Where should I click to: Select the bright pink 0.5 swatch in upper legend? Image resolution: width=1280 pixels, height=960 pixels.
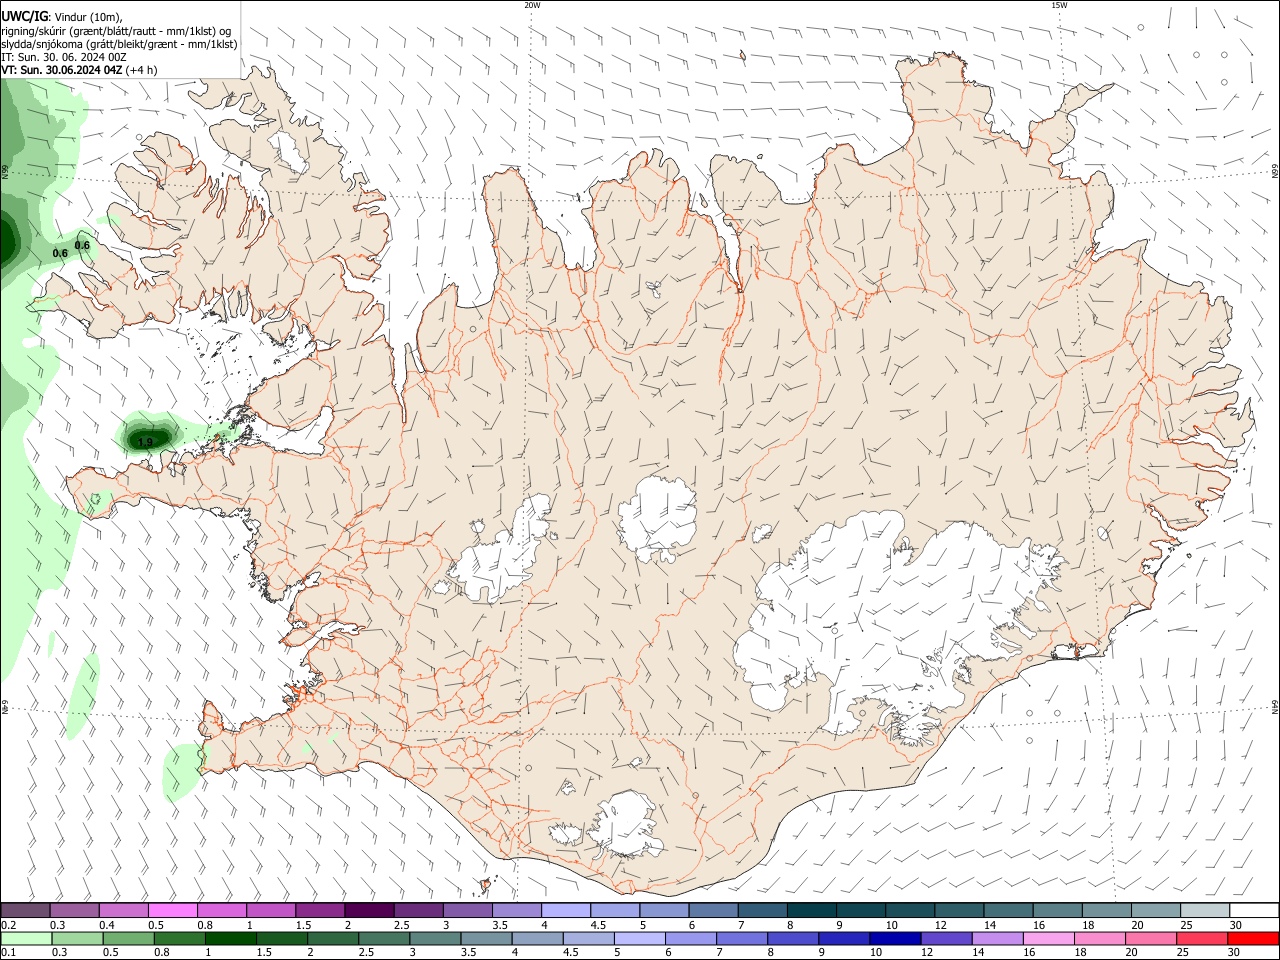[x=173, y=910]
